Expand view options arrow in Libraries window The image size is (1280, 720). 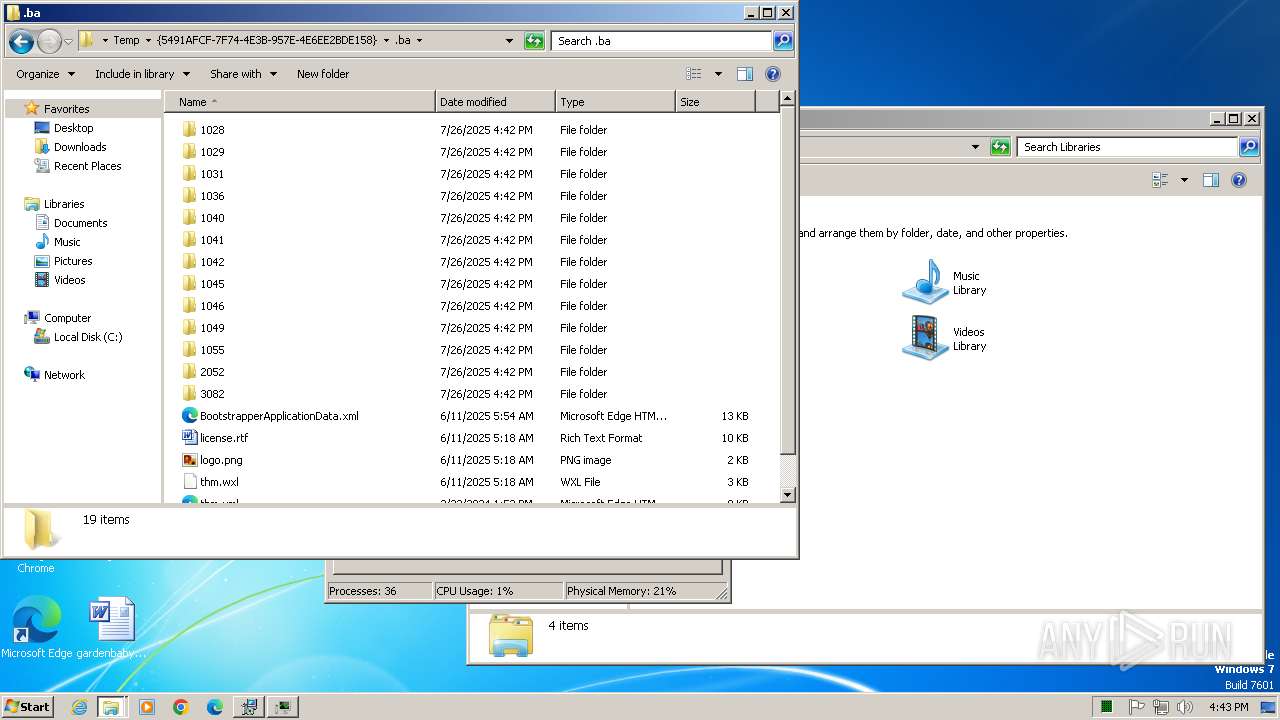point(1184,180)
